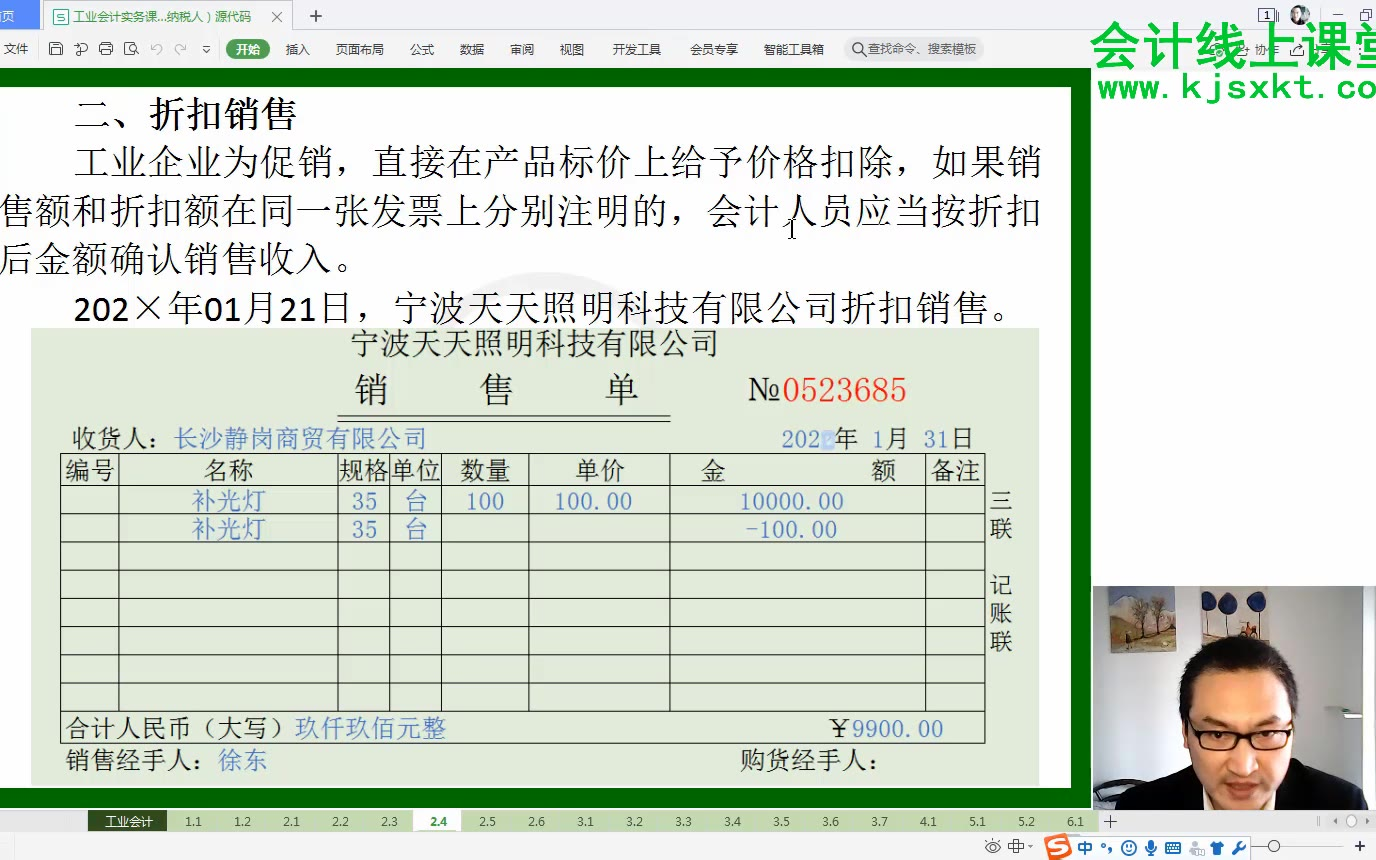Add a new sheet with plus button
This screenshot has height=860, width=1376.
(x=1110, y=821)
